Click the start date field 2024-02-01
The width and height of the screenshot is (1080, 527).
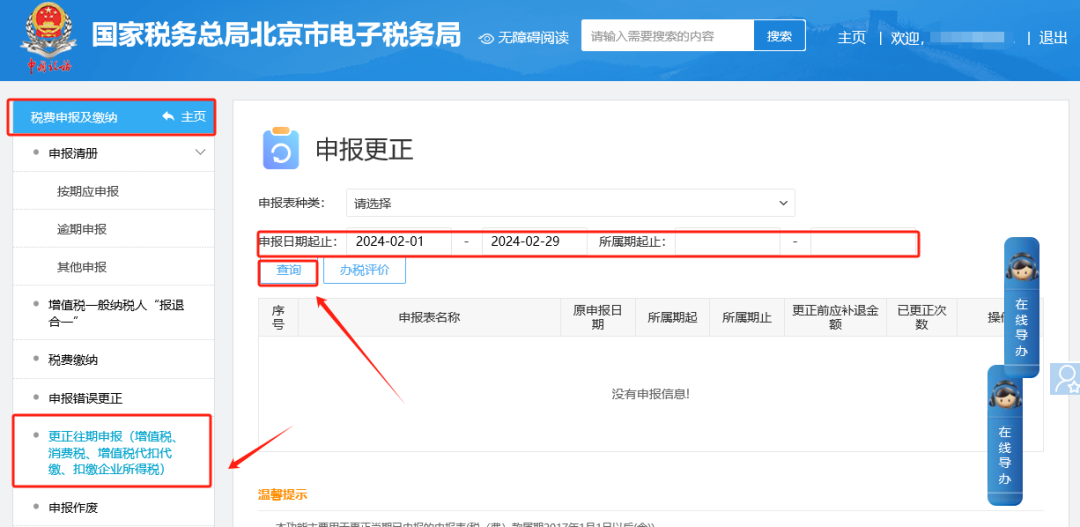(399, 242)
